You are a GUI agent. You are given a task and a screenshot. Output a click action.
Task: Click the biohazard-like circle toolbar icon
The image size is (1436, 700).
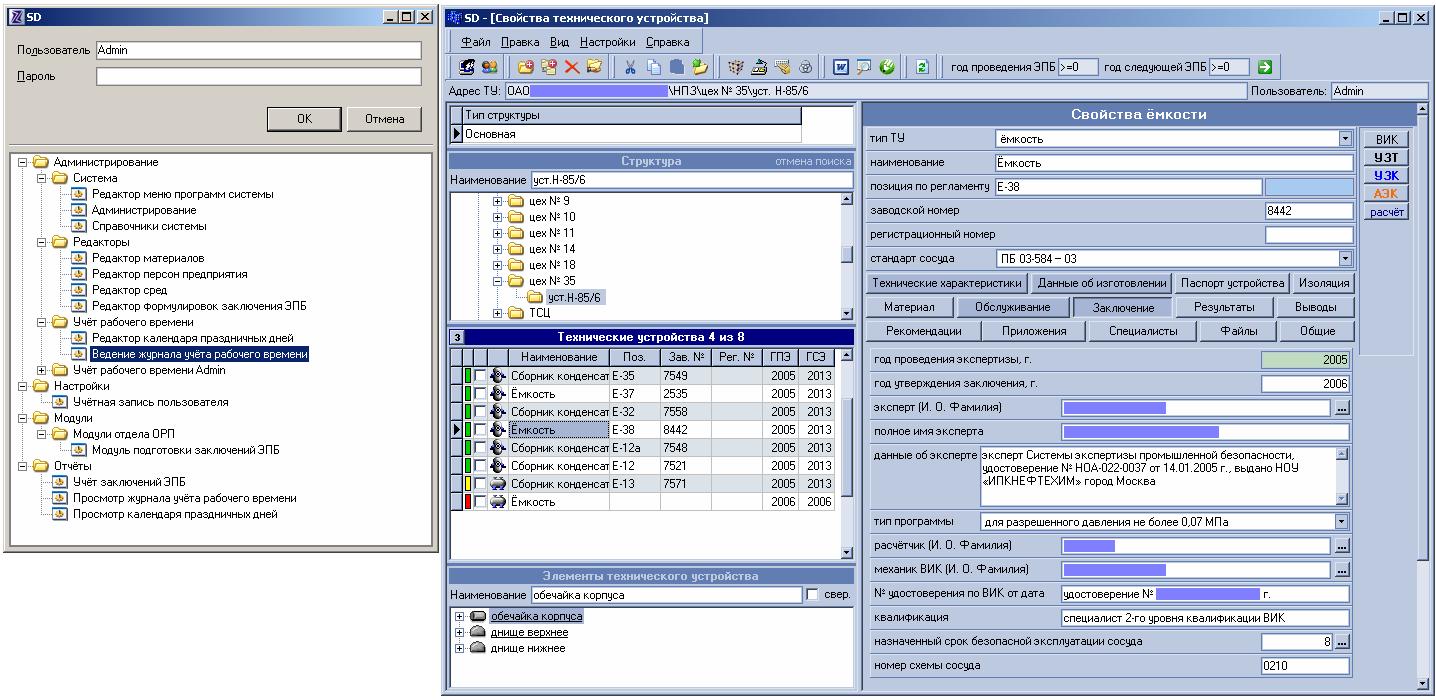[x=805, y=67]
